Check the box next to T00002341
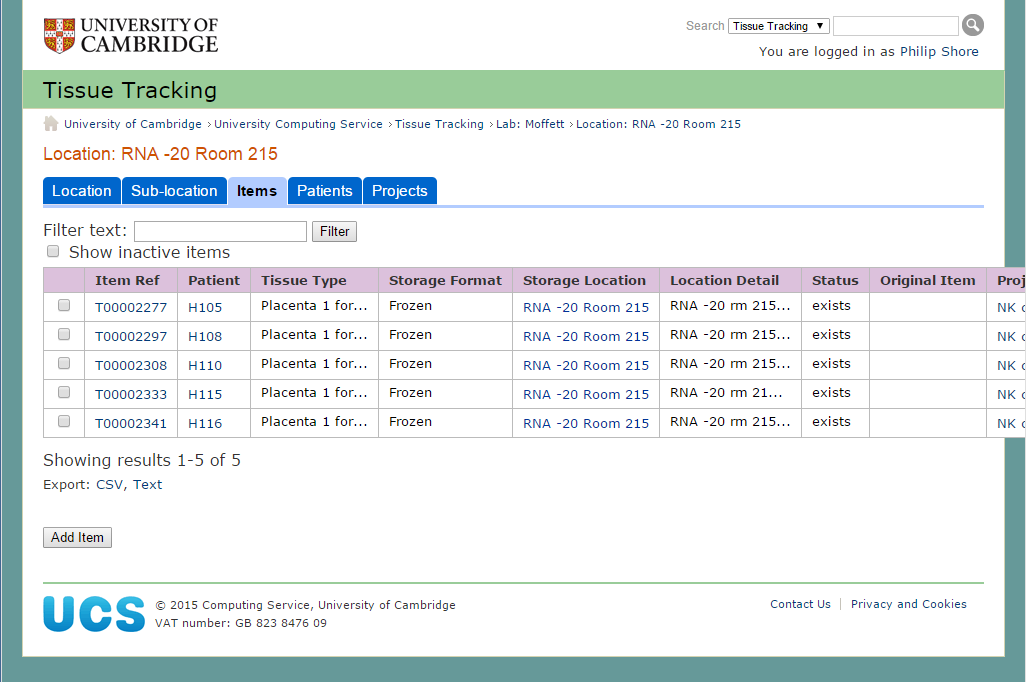The image size is (1026, 682). (64, 422)
